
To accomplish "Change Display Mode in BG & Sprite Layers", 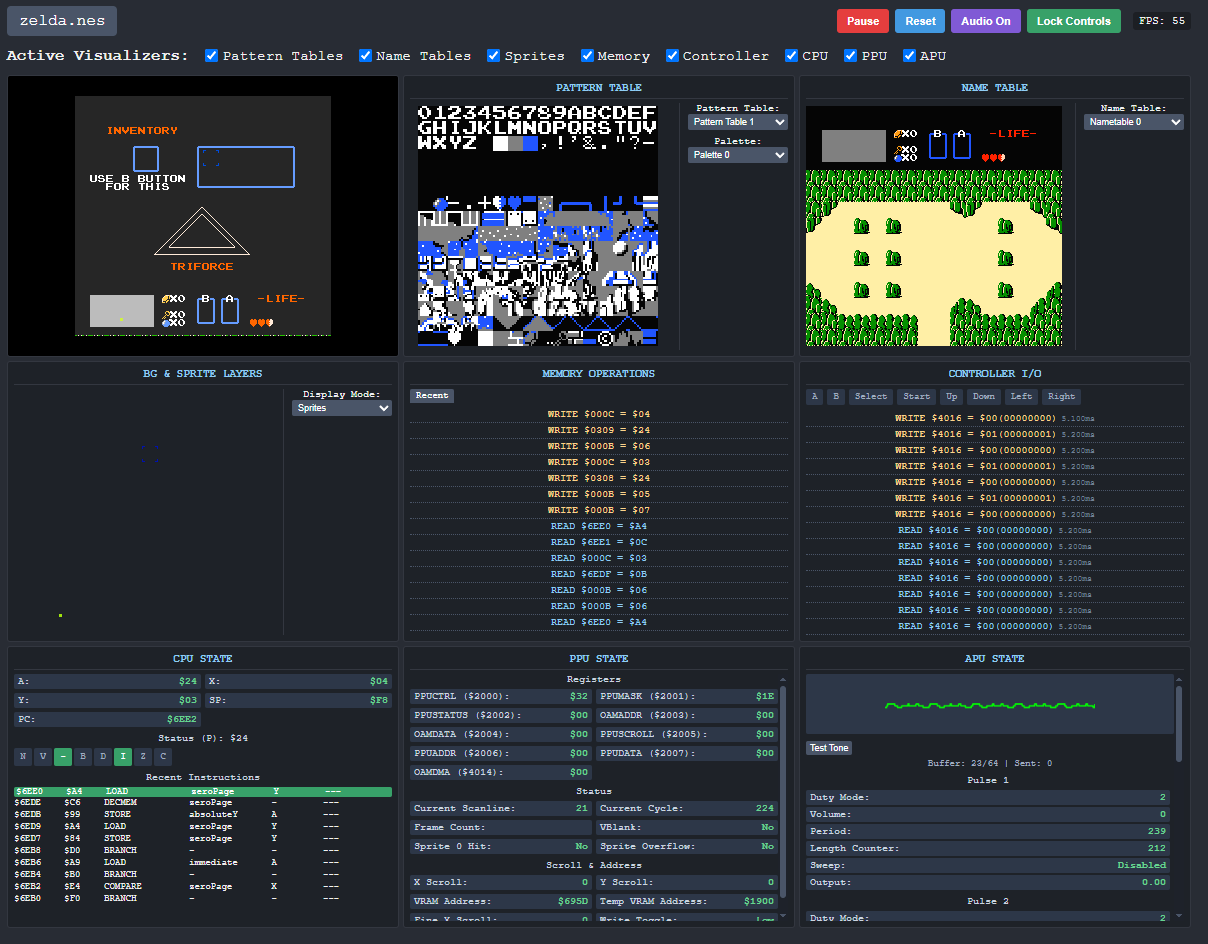I will [x=341, y=408].
